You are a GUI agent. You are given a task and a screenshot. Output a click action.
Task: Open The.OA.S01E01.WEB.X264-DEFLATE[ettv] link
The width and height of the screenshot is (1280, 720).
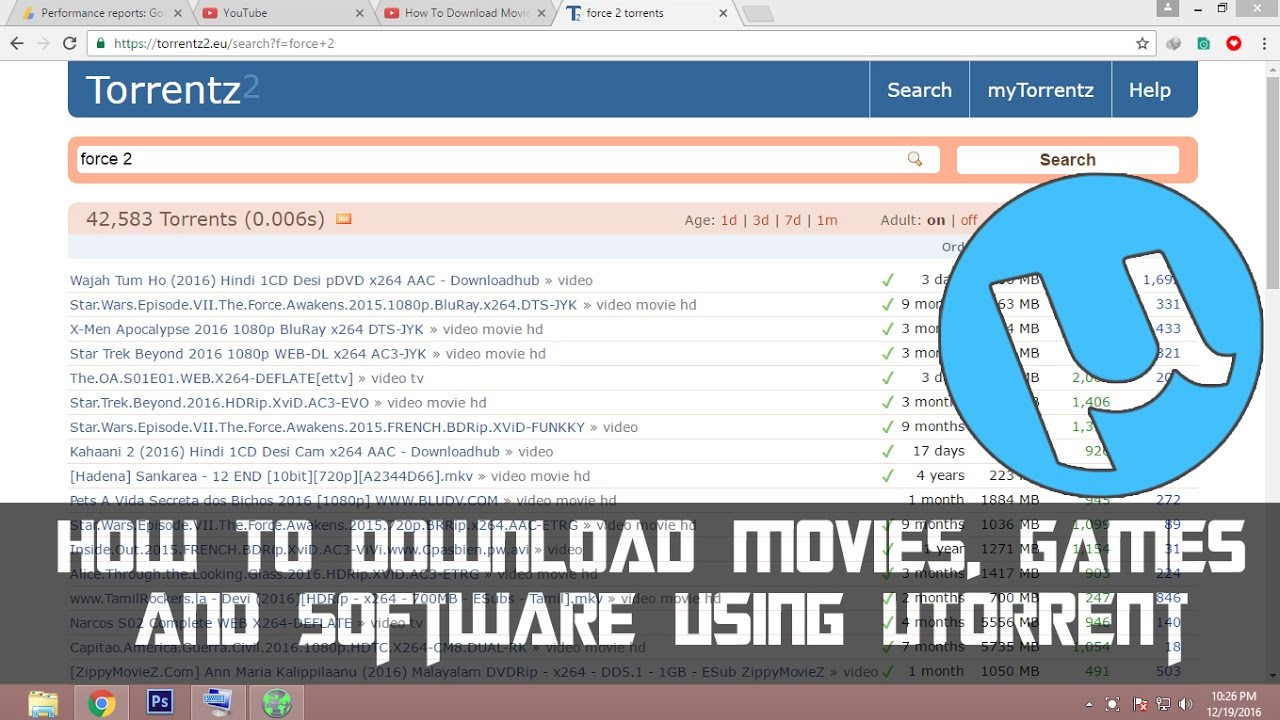pyautogui.click(x=211, y=378)
